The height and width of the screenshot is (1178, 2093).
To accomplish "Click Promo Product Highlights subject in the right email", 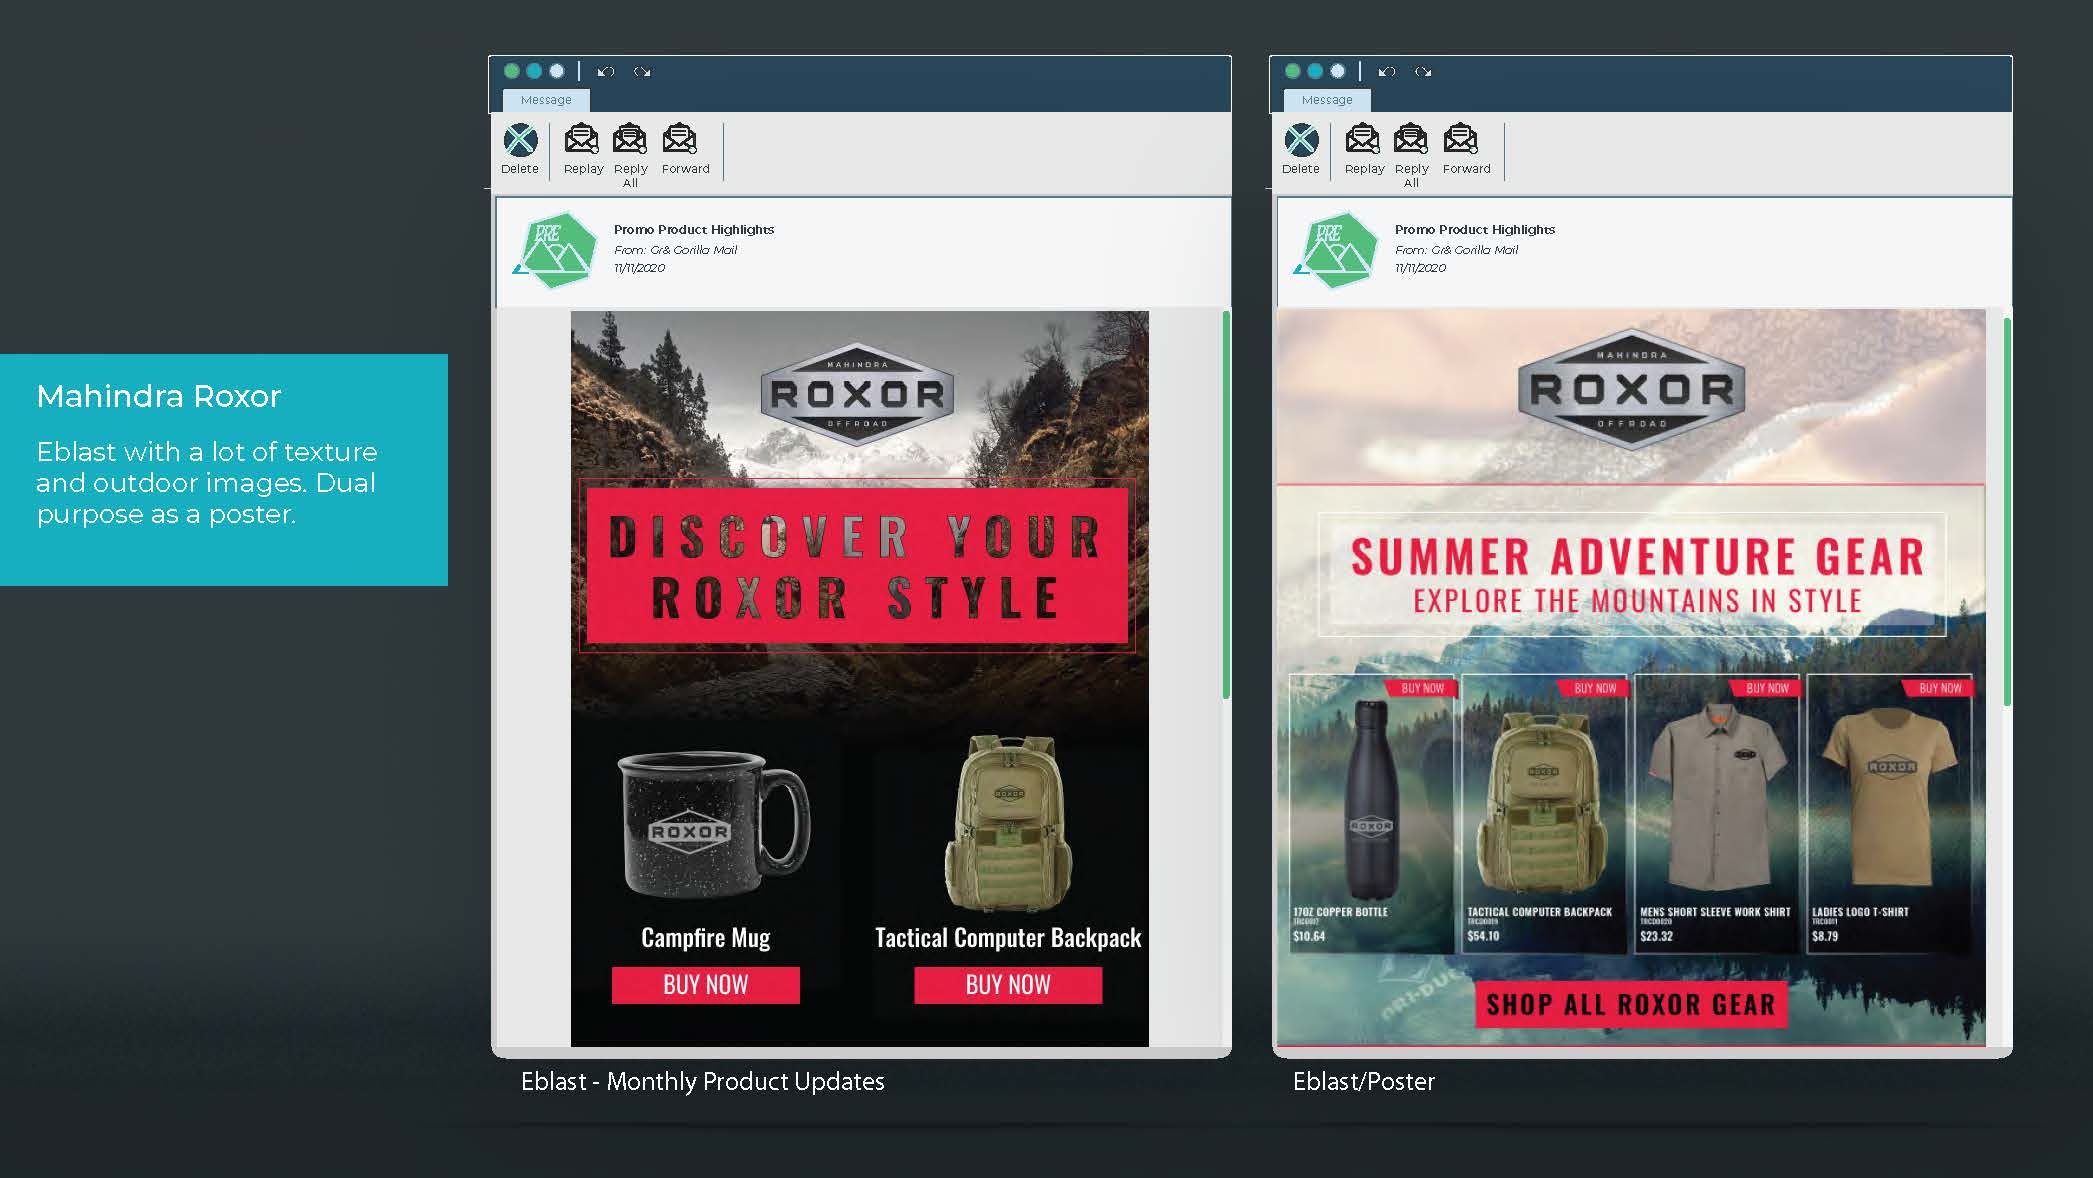I will point(1475,230).
